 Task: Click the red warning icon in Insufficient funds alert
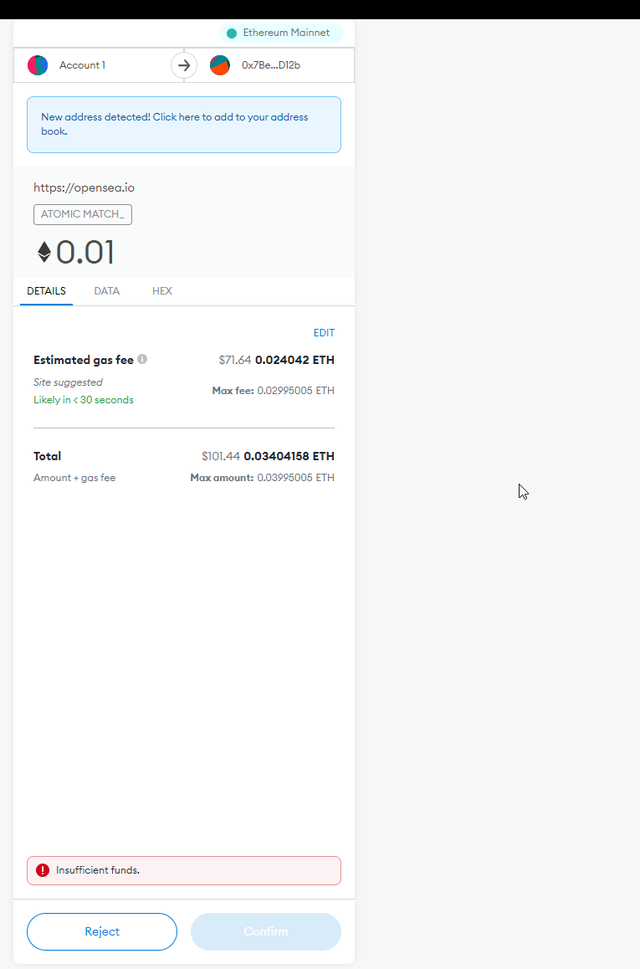pos(42,870)
